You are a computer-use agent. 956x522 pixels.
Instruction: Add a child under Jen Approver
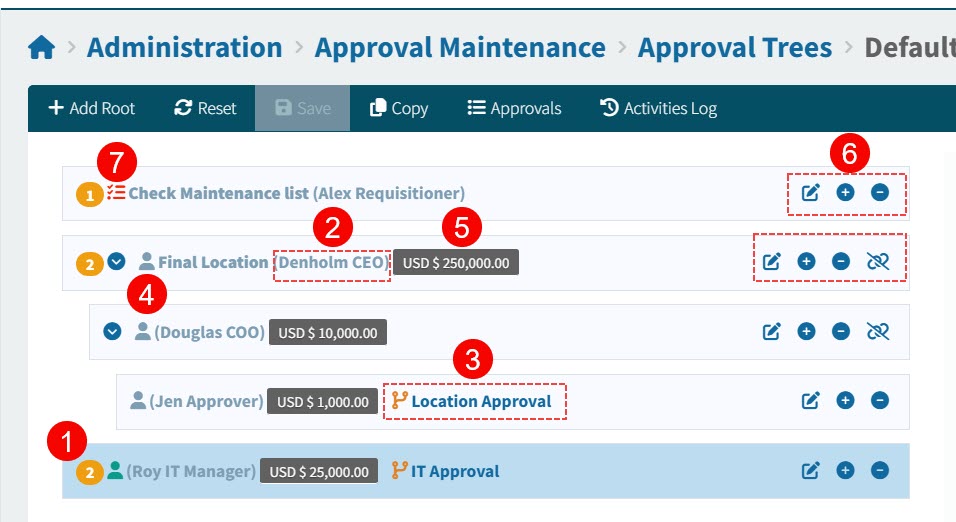845,401
